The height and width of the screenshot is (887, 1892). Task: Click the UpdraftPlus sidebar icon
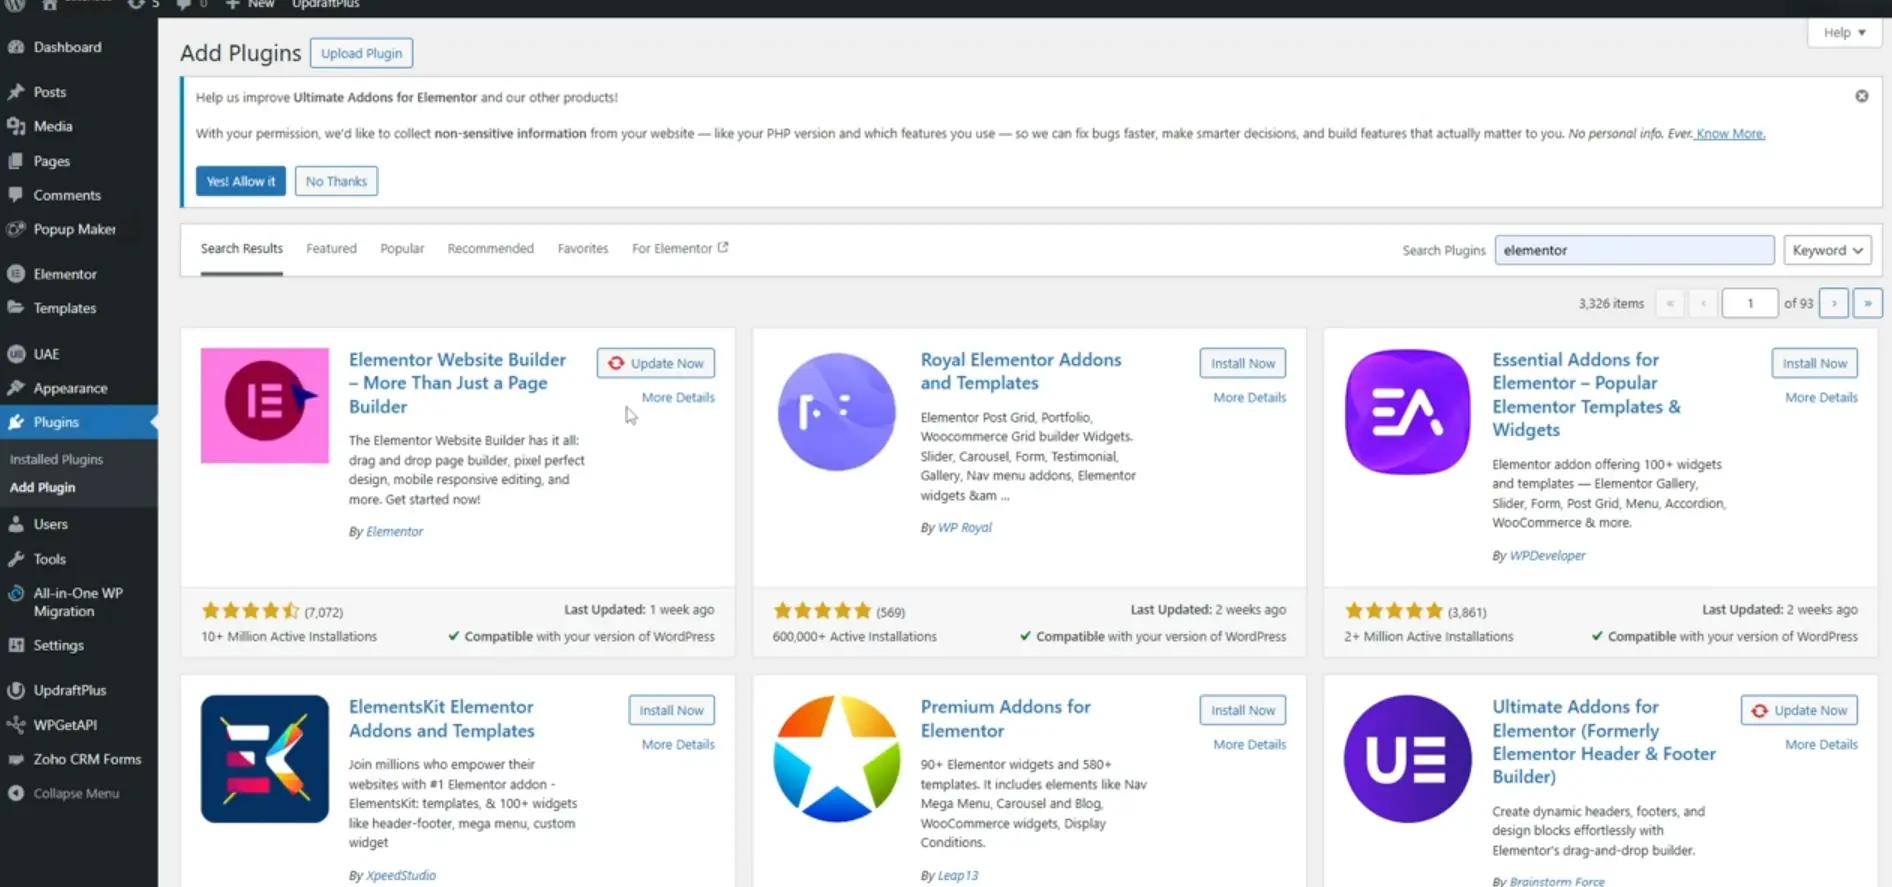(16, 690)
